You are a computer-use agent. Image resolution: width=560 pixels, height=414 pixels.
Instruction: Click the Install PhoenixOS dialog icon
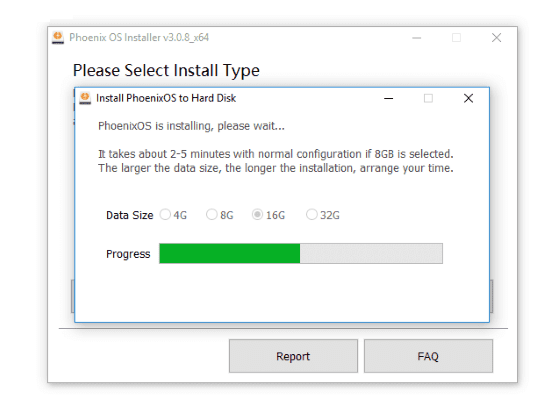[x=85, y=98]
